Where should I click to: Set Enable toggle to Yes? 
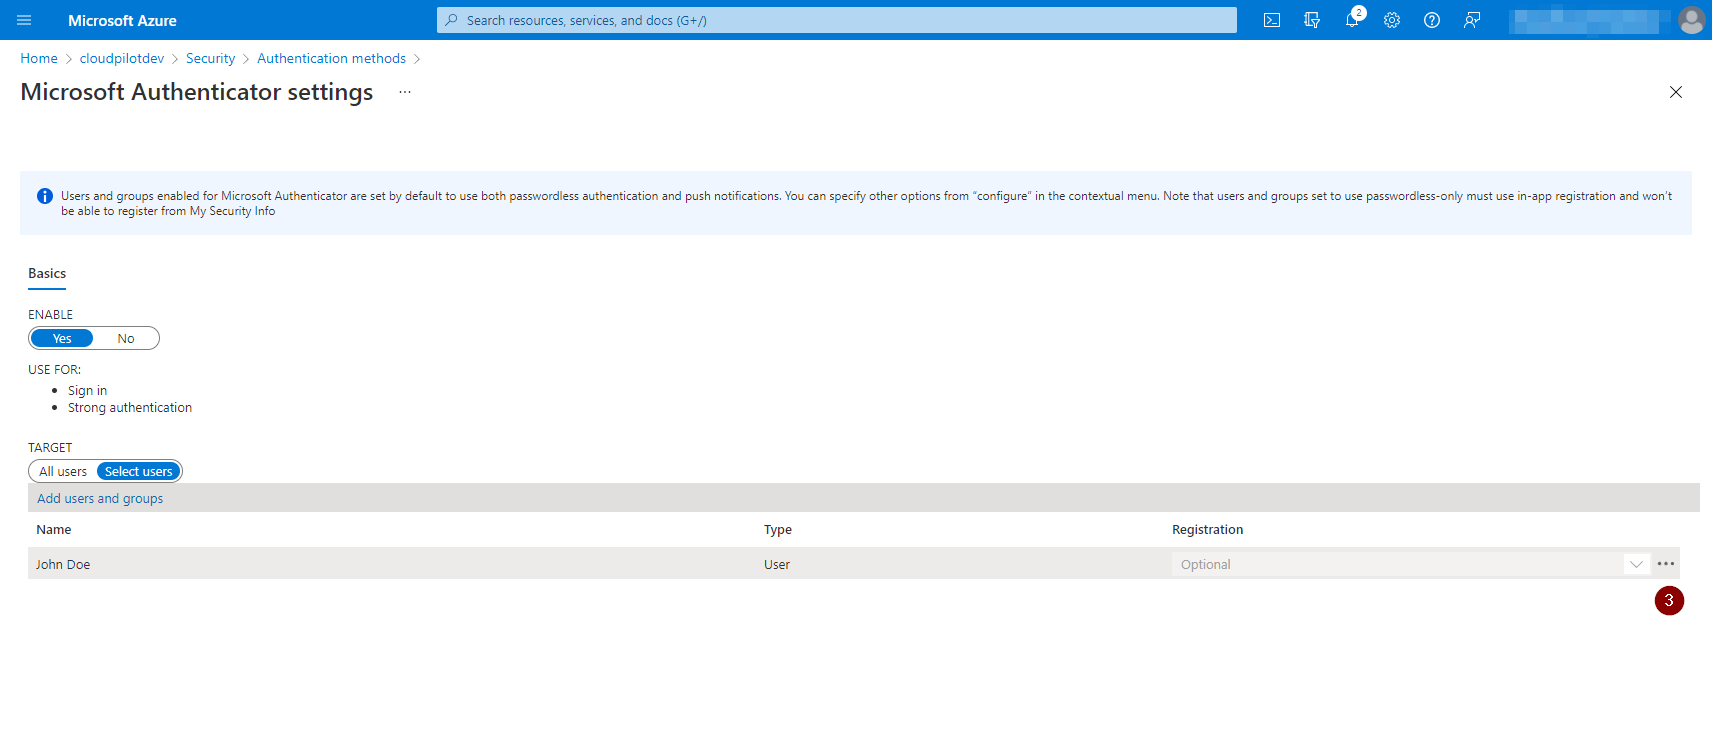coord(62,338)
